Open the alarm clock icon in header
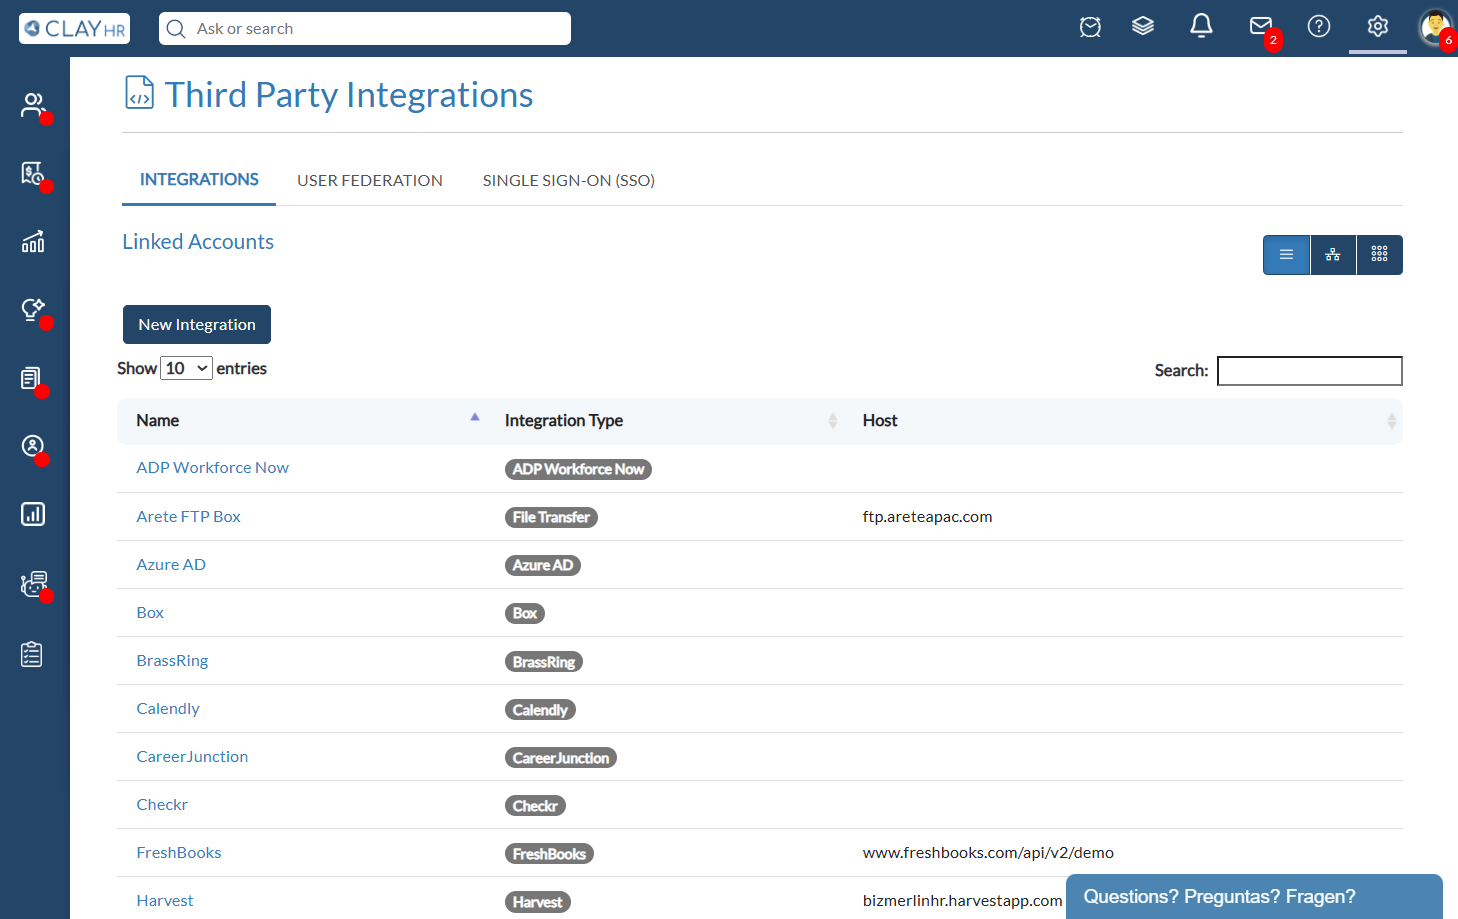Screen dimensions: 1458x919 coord(1090,27)
